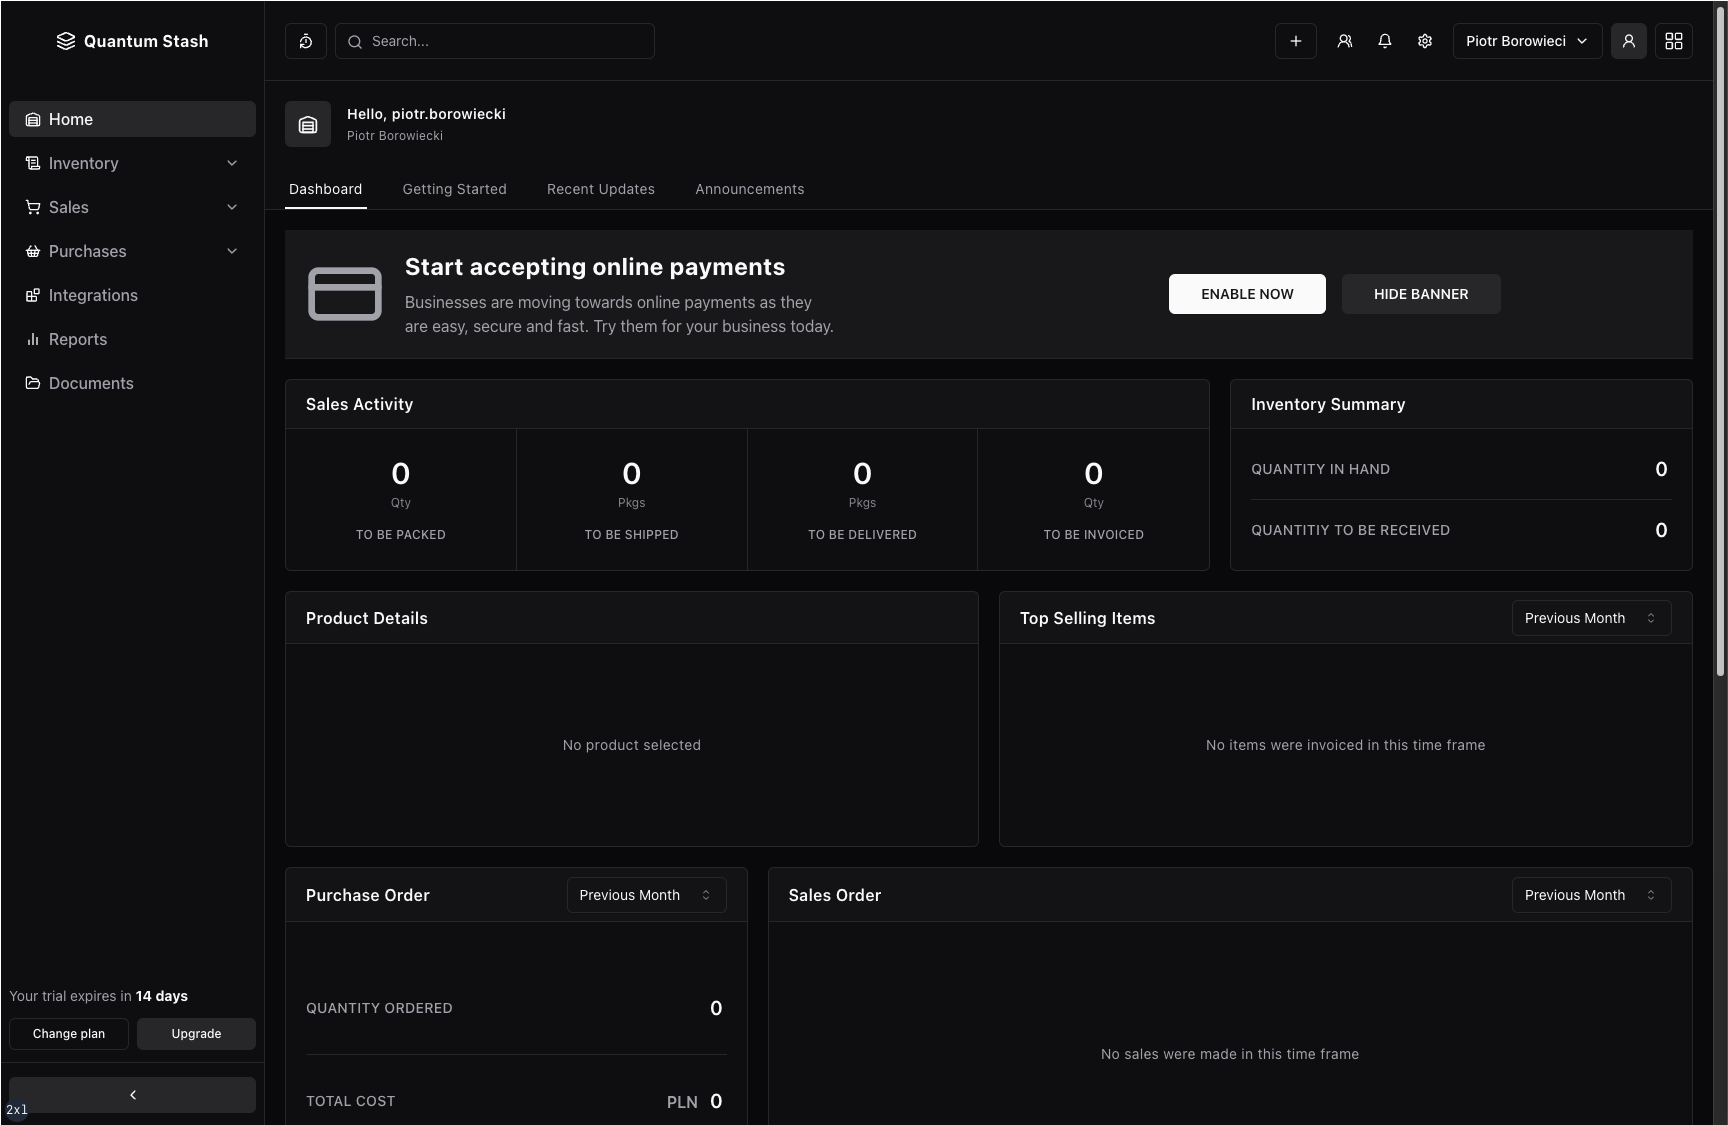Open Purchase Order Previous Month dropdown

coord(646,895)
